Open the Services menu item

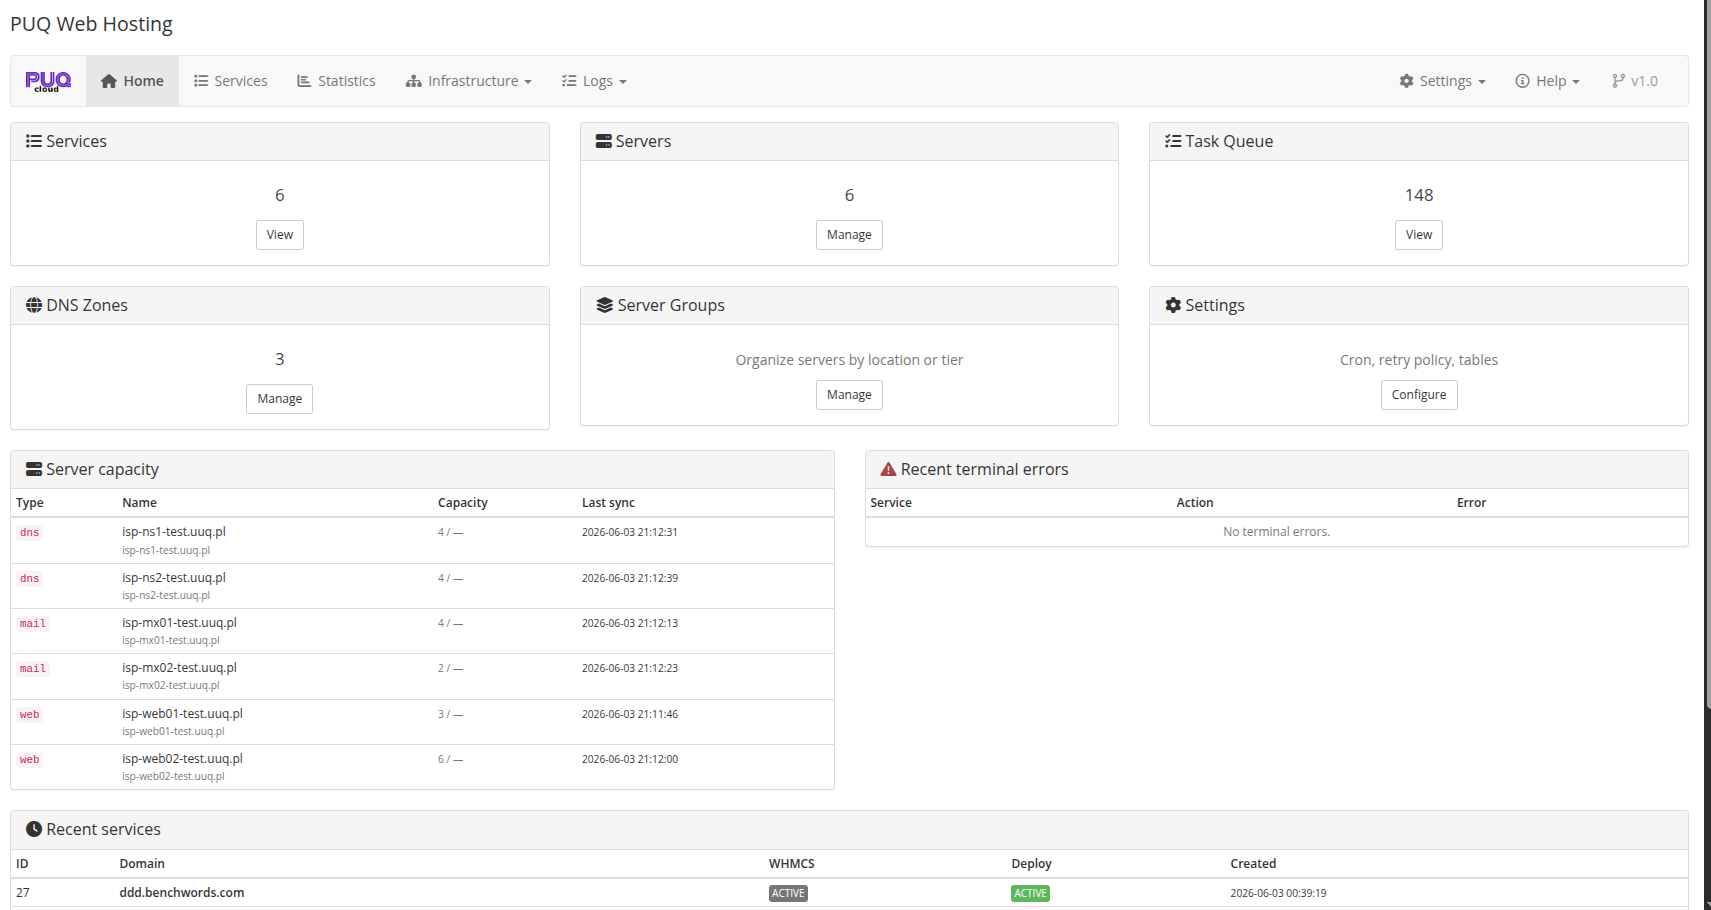[230, 81]
